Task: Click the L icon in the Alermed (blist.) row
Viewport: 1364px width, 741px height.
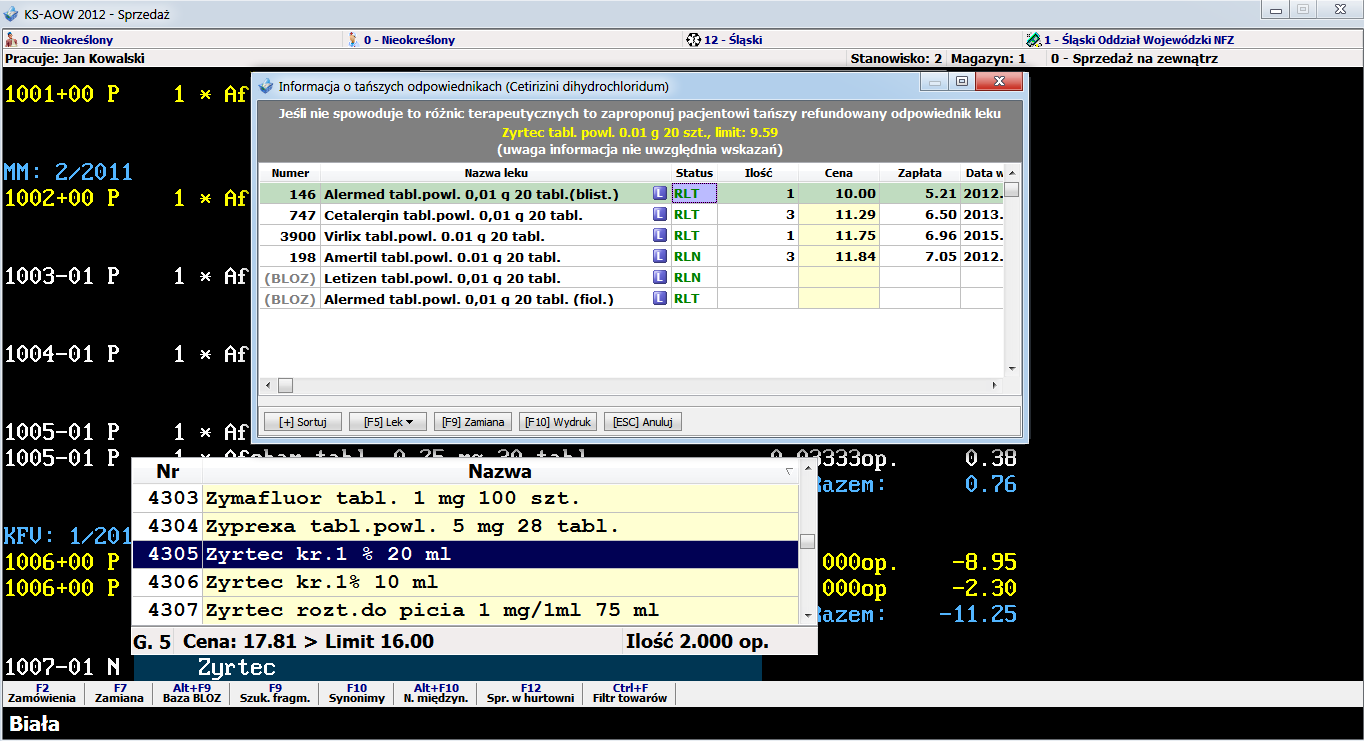Action: tap(659, 193)
